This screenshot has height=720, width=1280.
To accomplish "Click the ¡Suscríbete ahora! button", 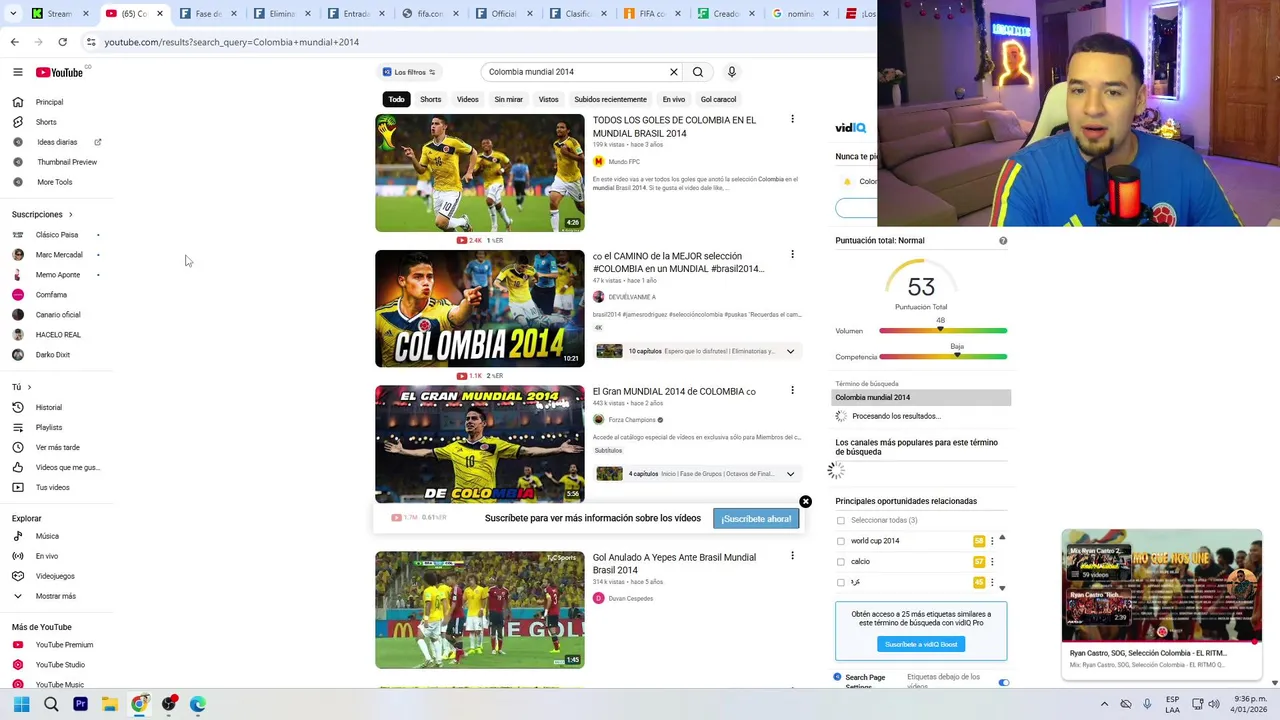I will point(756,519).
